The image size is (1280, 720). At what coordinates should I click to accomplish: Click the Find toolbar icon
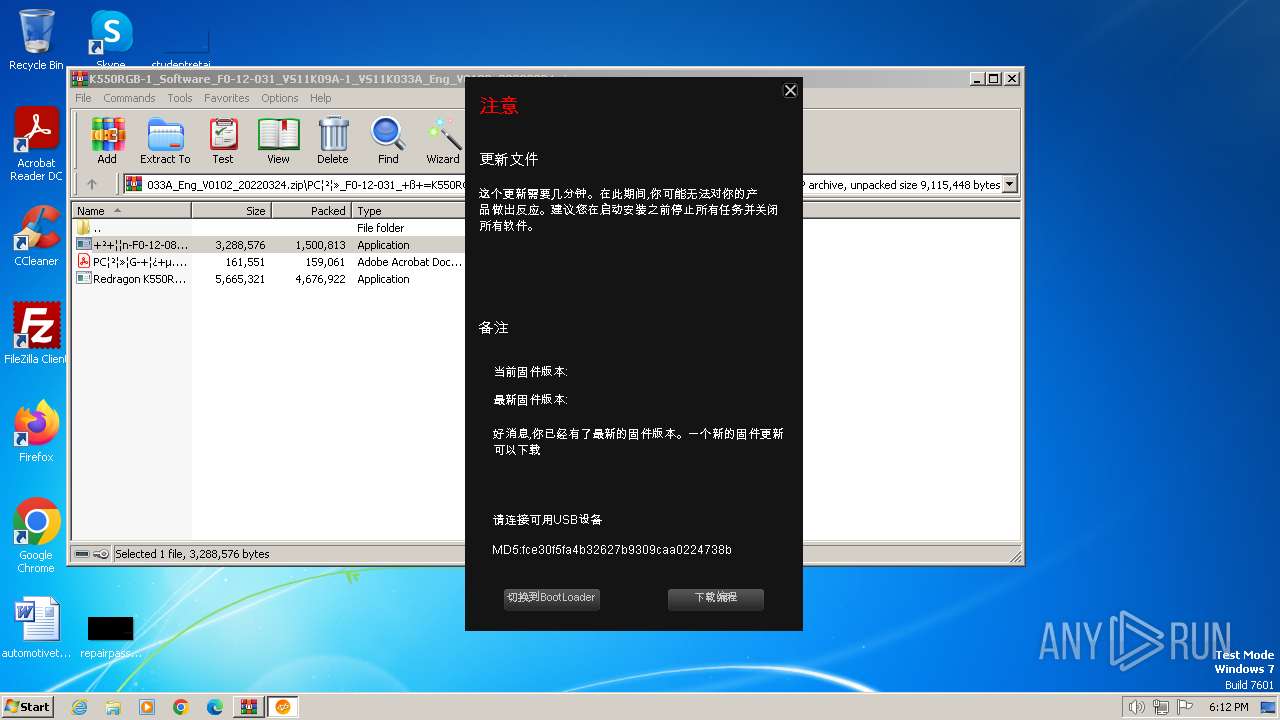(x=388, y=141)
